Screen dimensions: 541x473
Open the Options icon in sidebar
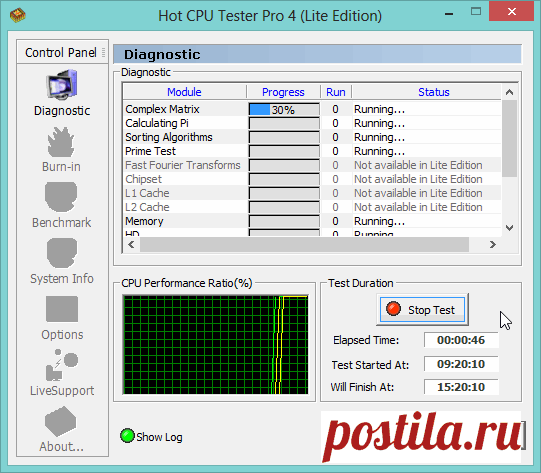pos(62,309)
